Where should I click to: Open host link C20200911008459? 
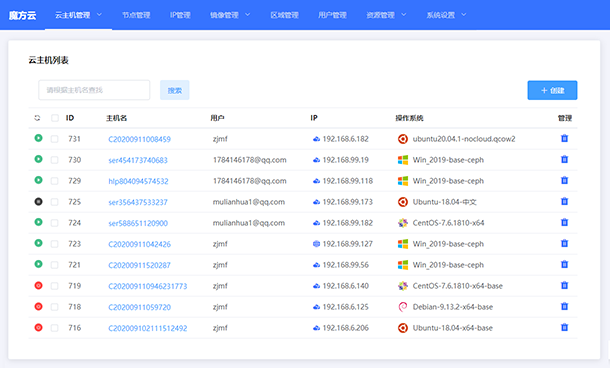coord(139,139)
